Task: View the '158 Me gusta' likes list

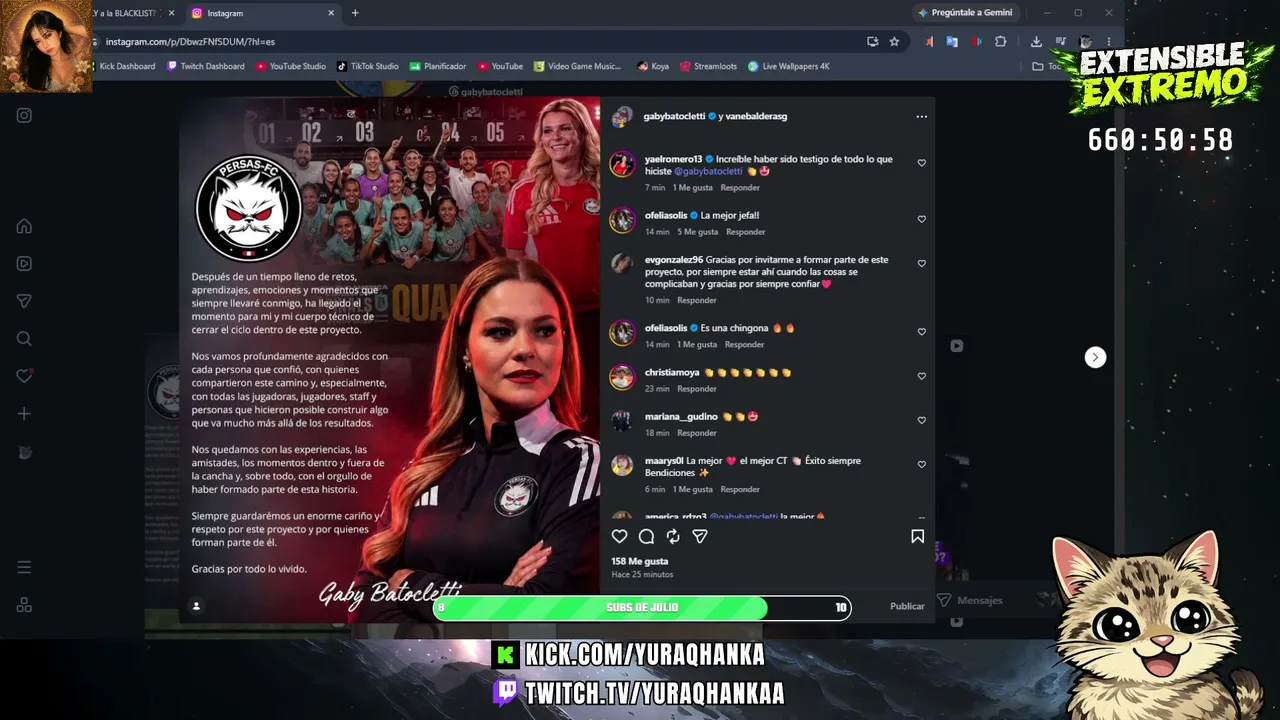Action: pyautogui.click(x=640, y=561)
